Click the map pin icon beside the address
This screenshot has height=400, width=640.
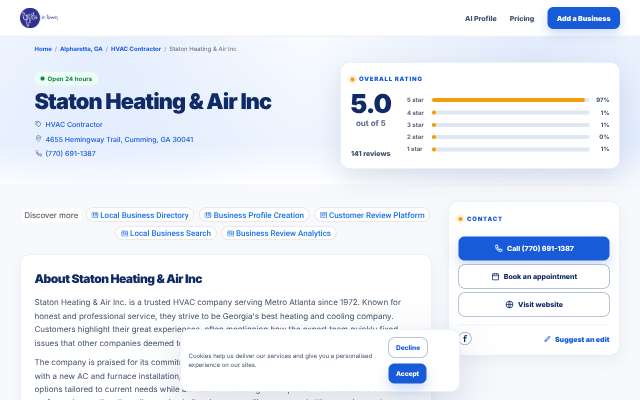coord(38,139)
